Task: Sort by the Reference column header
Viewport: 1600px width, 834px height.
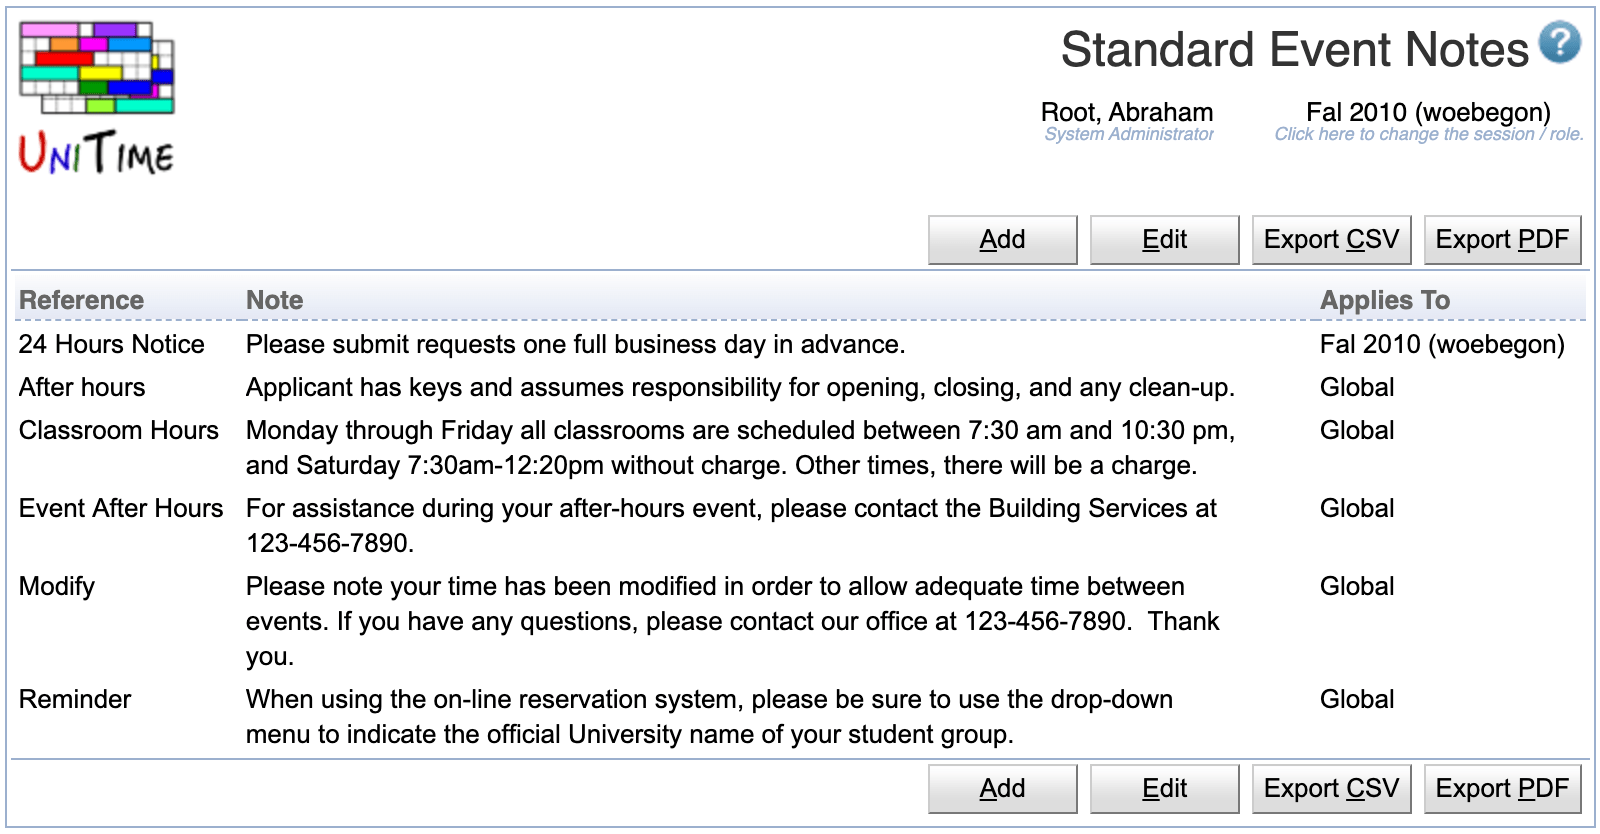Action: (x=81, y=300)
